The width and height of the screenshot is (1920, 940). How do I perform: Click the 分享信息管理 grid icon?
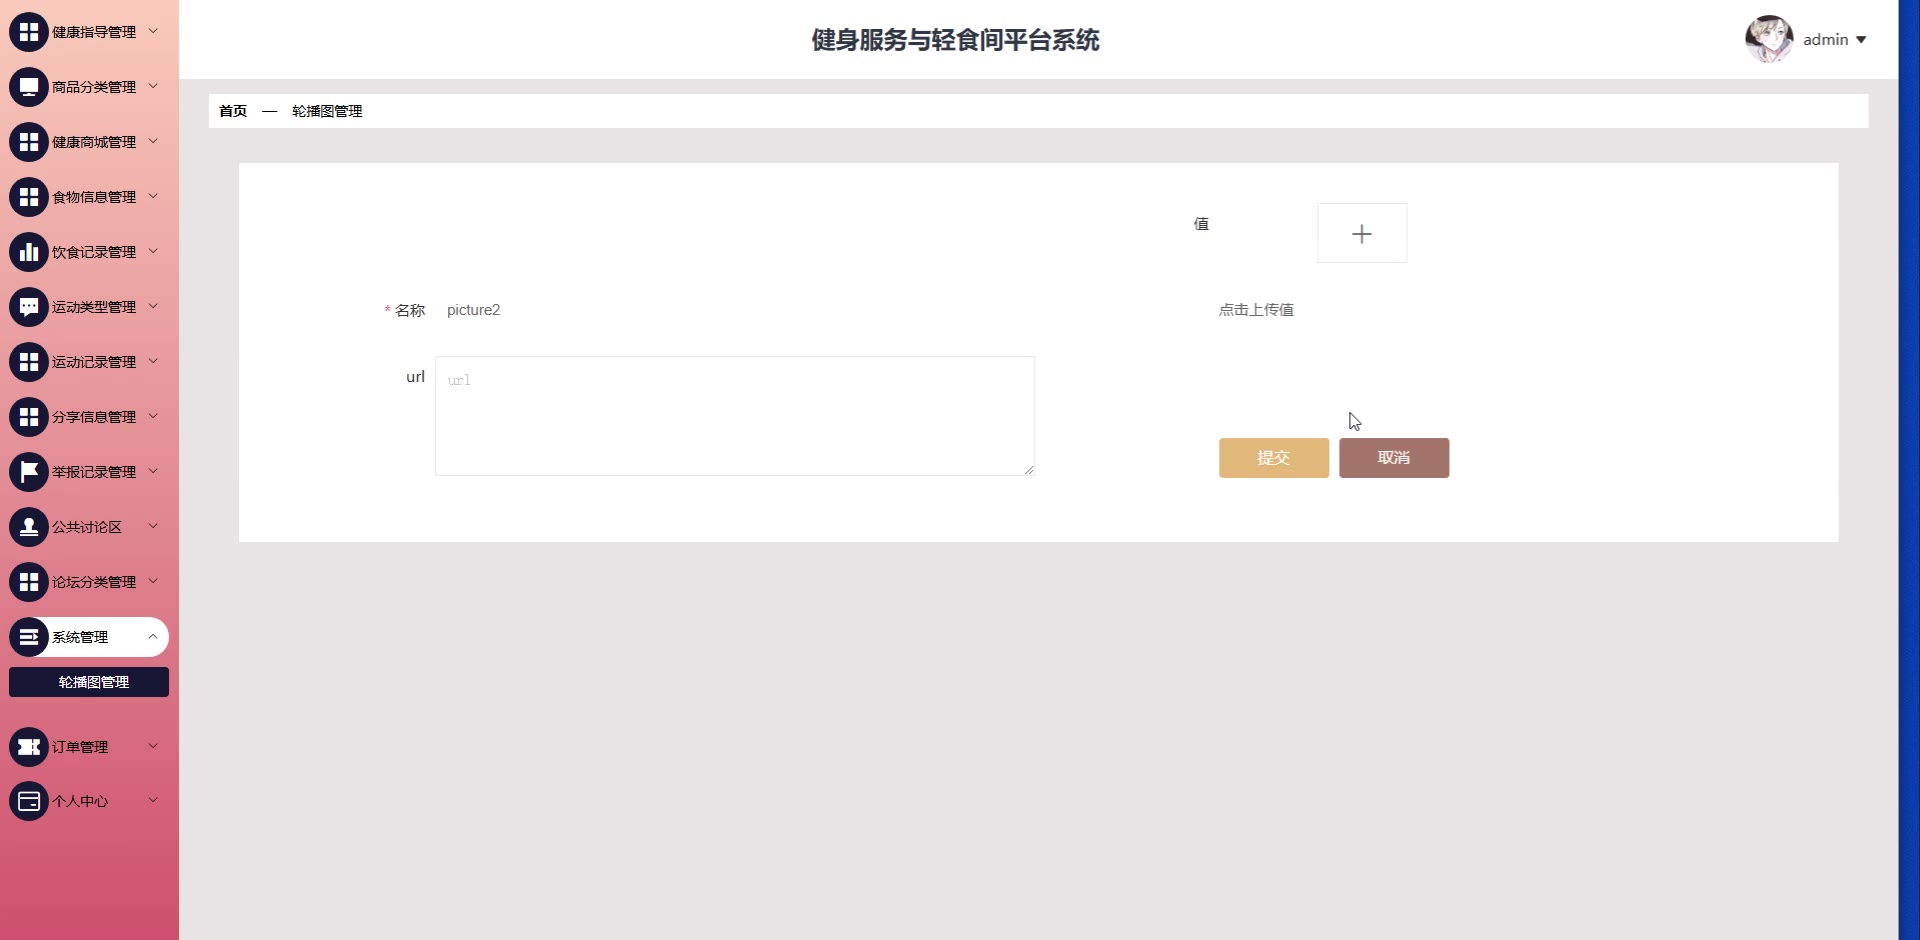[29, 417]
